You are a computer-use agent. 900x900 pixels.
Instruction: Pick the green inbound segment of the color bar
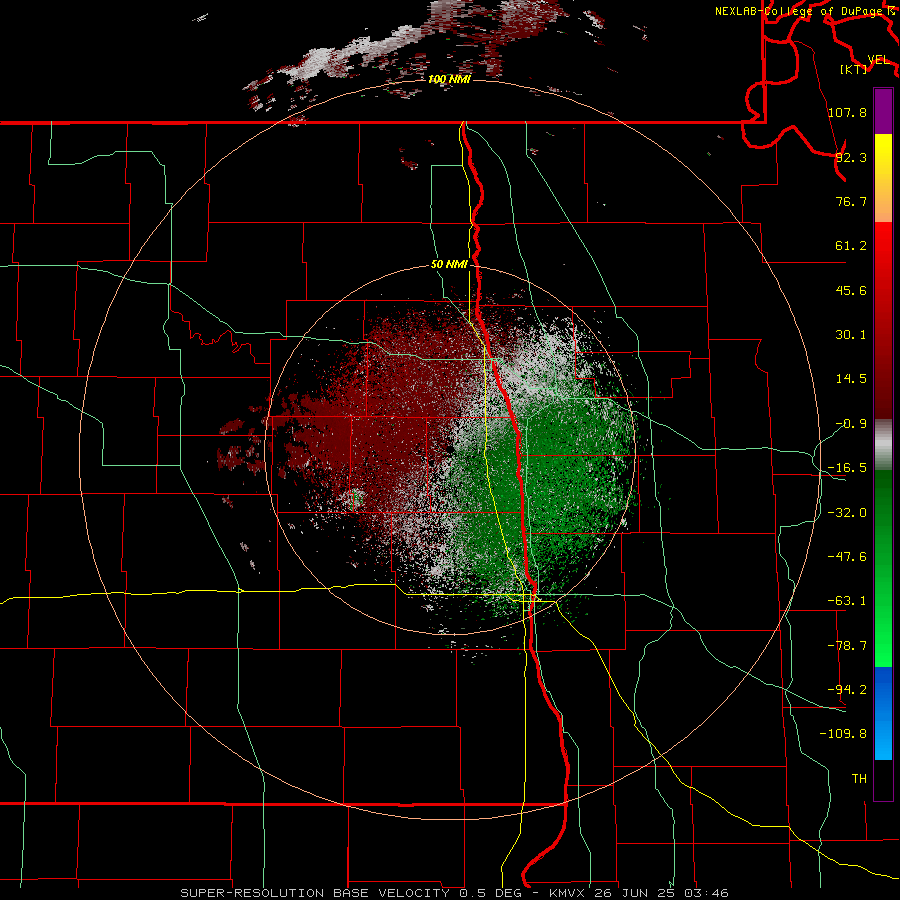coord(883,568)
